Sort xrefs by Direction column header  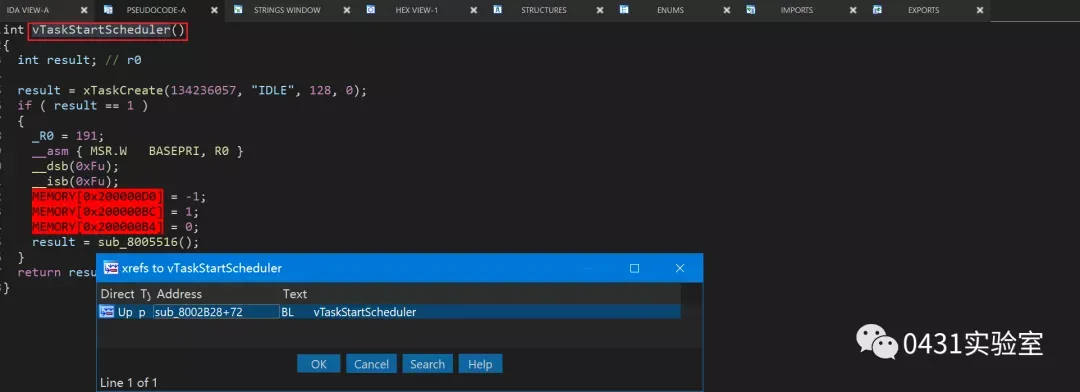tap(117, 294)
